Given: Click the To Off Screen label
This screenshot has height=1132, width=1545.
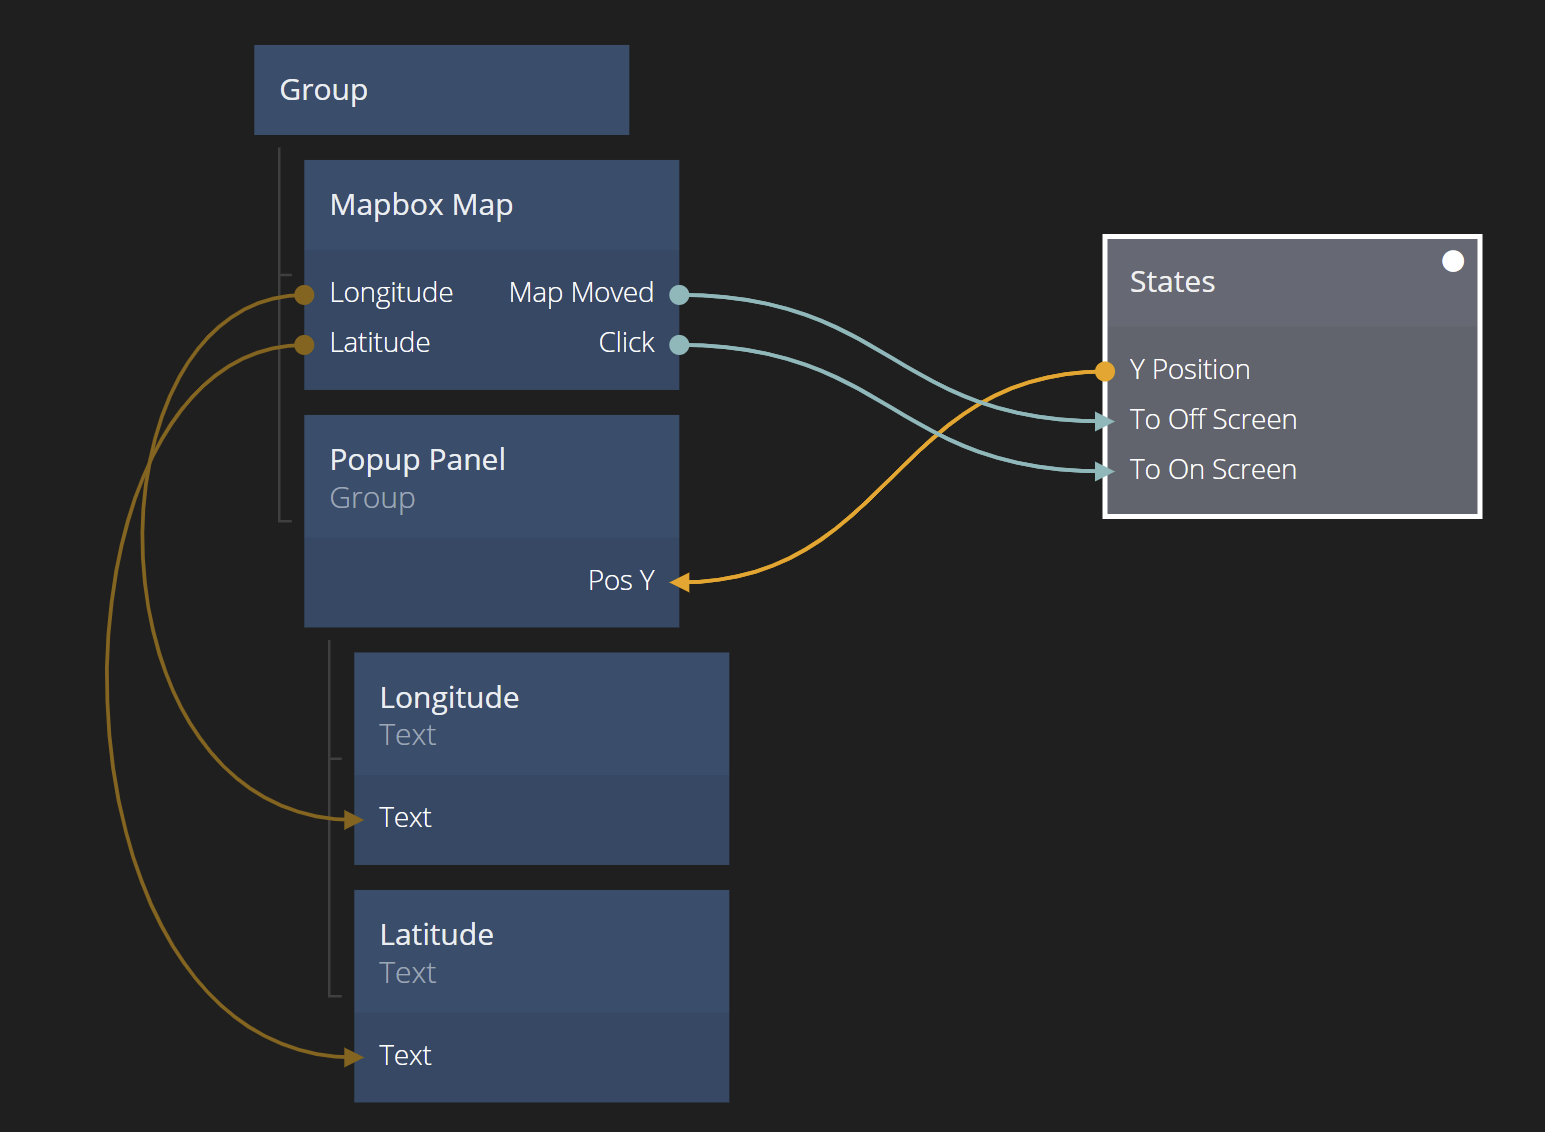Looking at the screenshot, I should click(x=1212, y=420).
